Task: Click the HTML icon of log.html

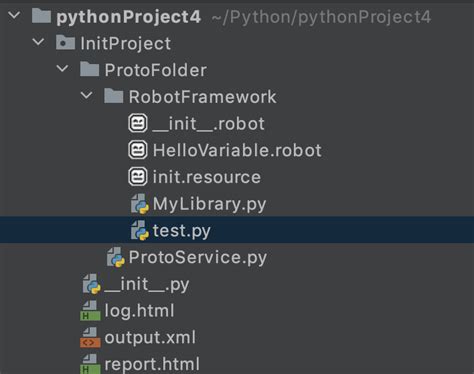Action: point(90,311)
